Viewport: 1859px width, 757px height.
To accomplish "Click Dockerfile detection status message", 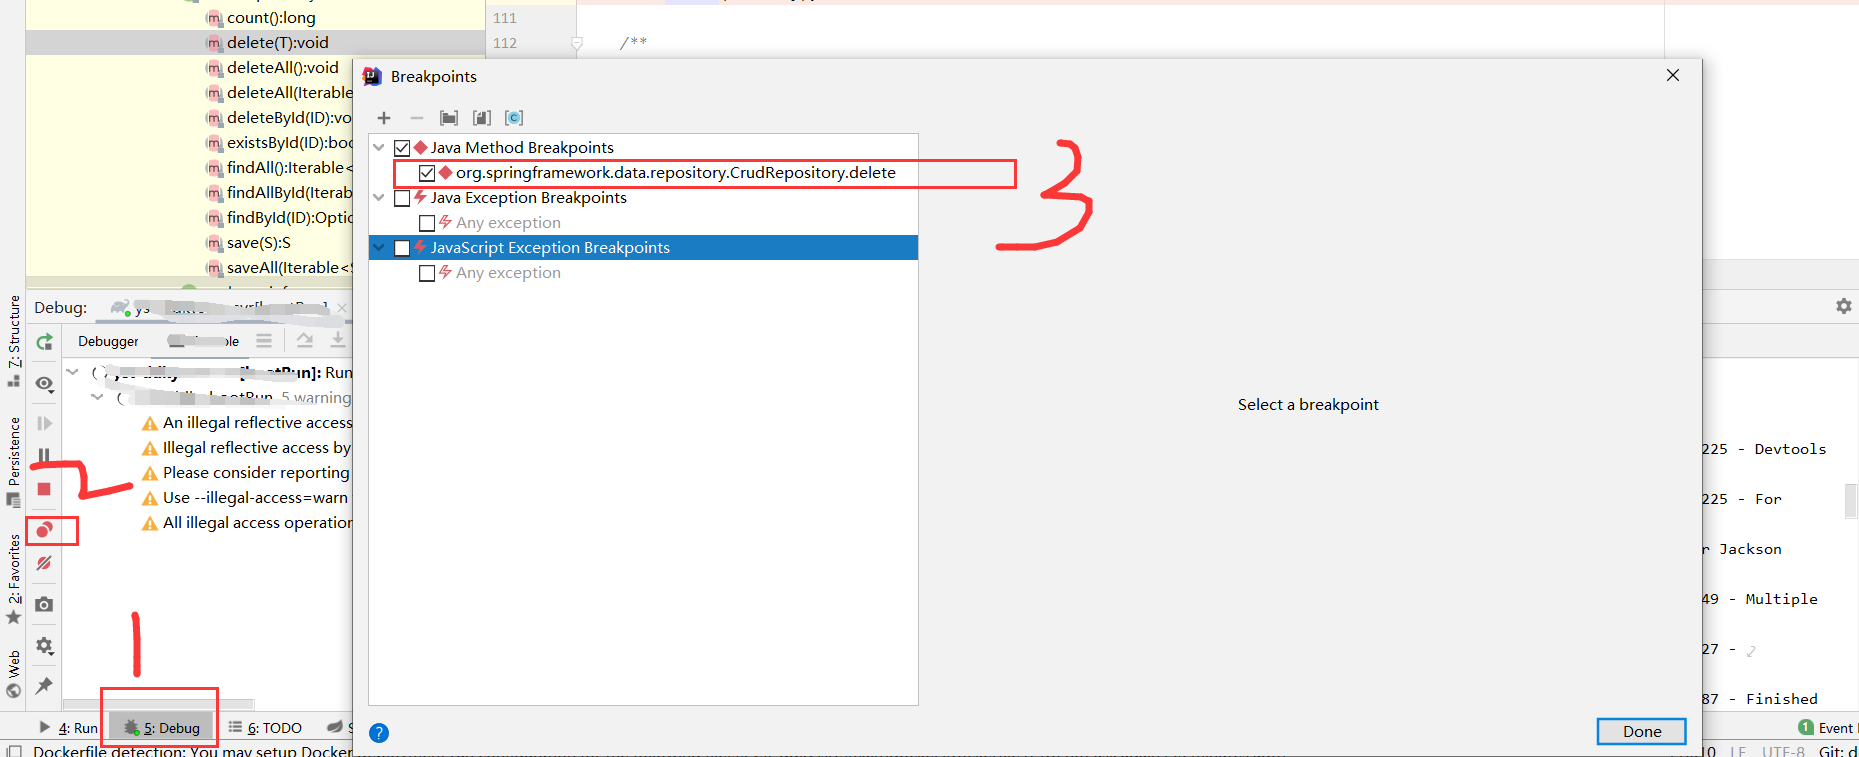I will tap(193, 751).
